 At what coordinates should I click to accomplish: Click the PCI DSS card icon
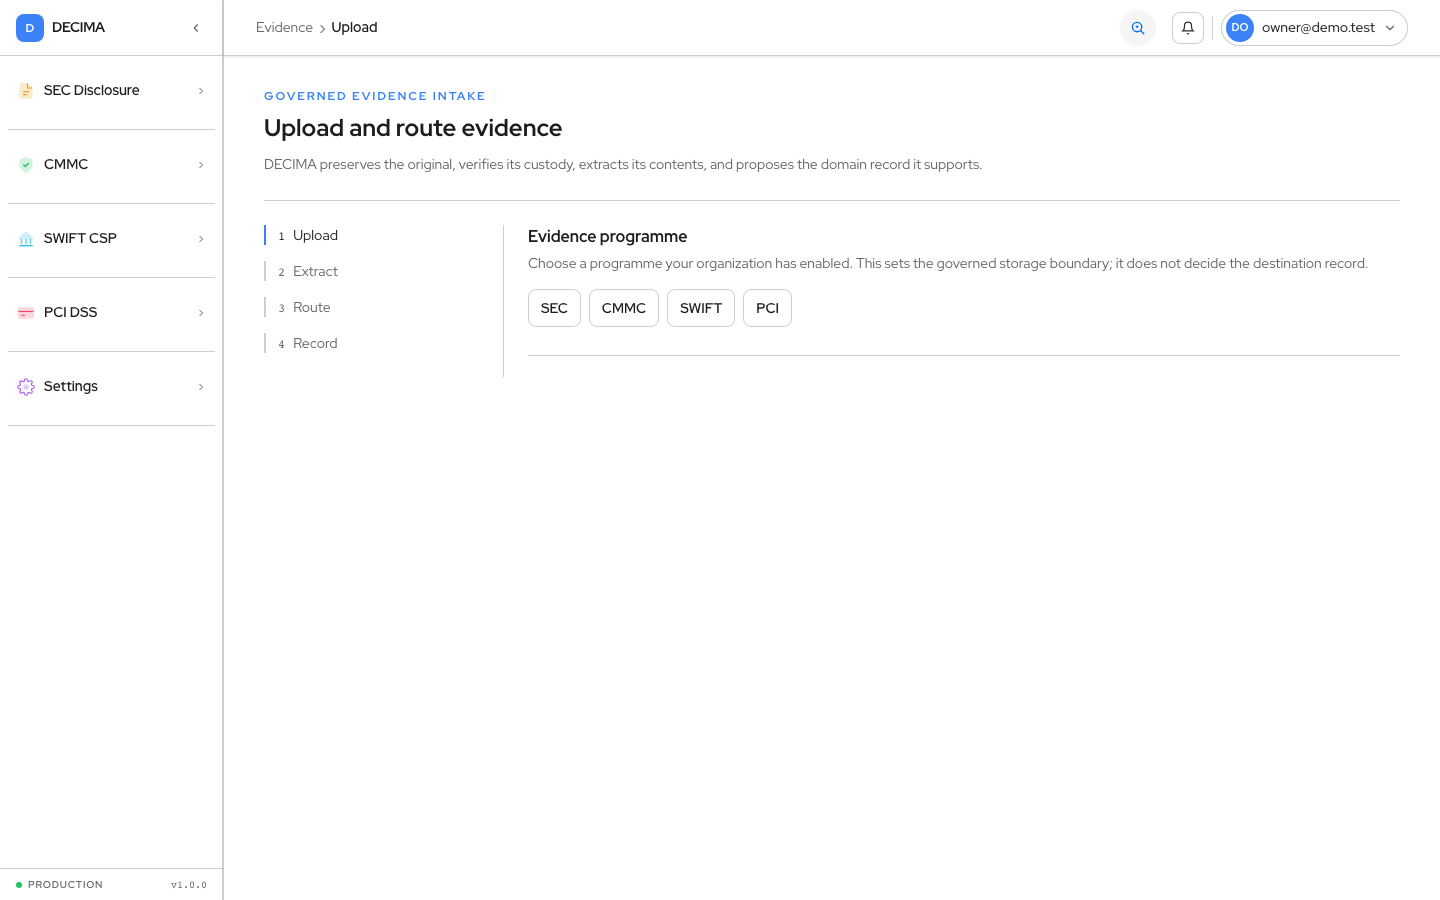(x=26, y=313)
